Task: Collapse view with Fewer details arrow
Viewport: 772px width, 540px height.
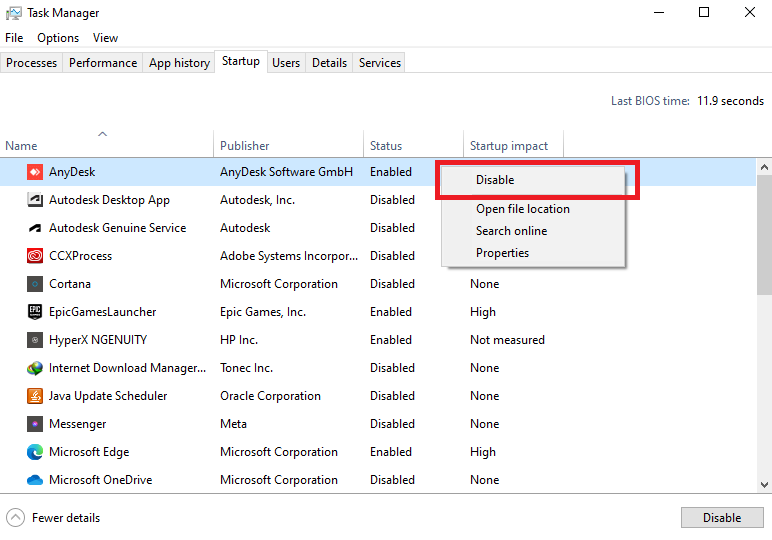Action: click(x=15, y=518)
